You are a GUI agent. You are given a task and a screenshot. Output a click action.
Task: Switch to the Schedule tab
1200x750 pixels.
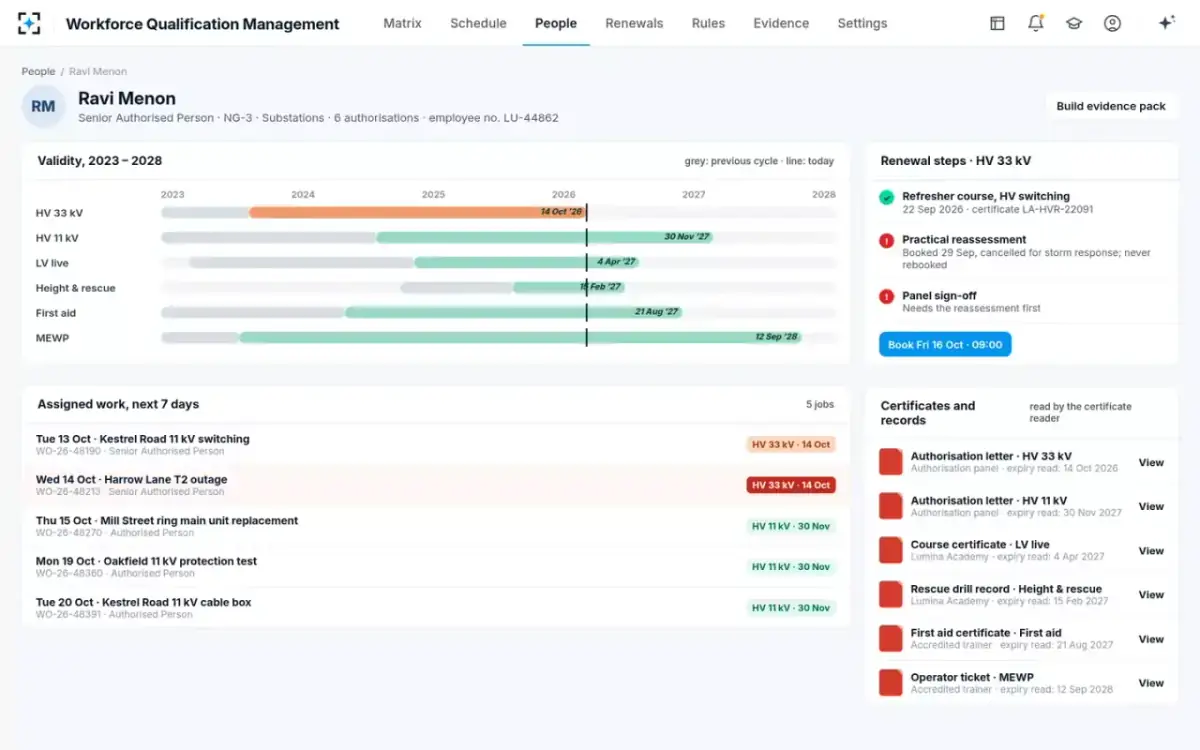pyautogui.click(x=478, y=23)
